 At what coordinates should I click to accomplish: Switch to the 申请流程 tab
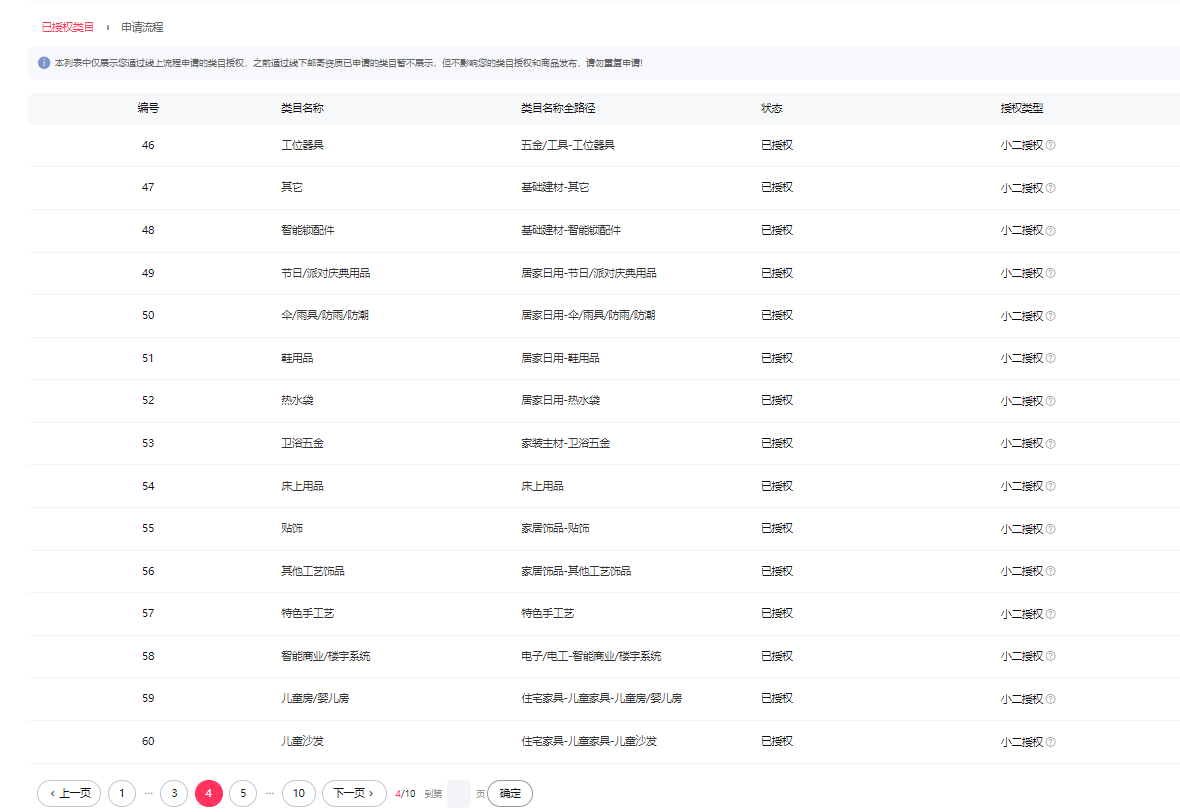pos(142,27)
